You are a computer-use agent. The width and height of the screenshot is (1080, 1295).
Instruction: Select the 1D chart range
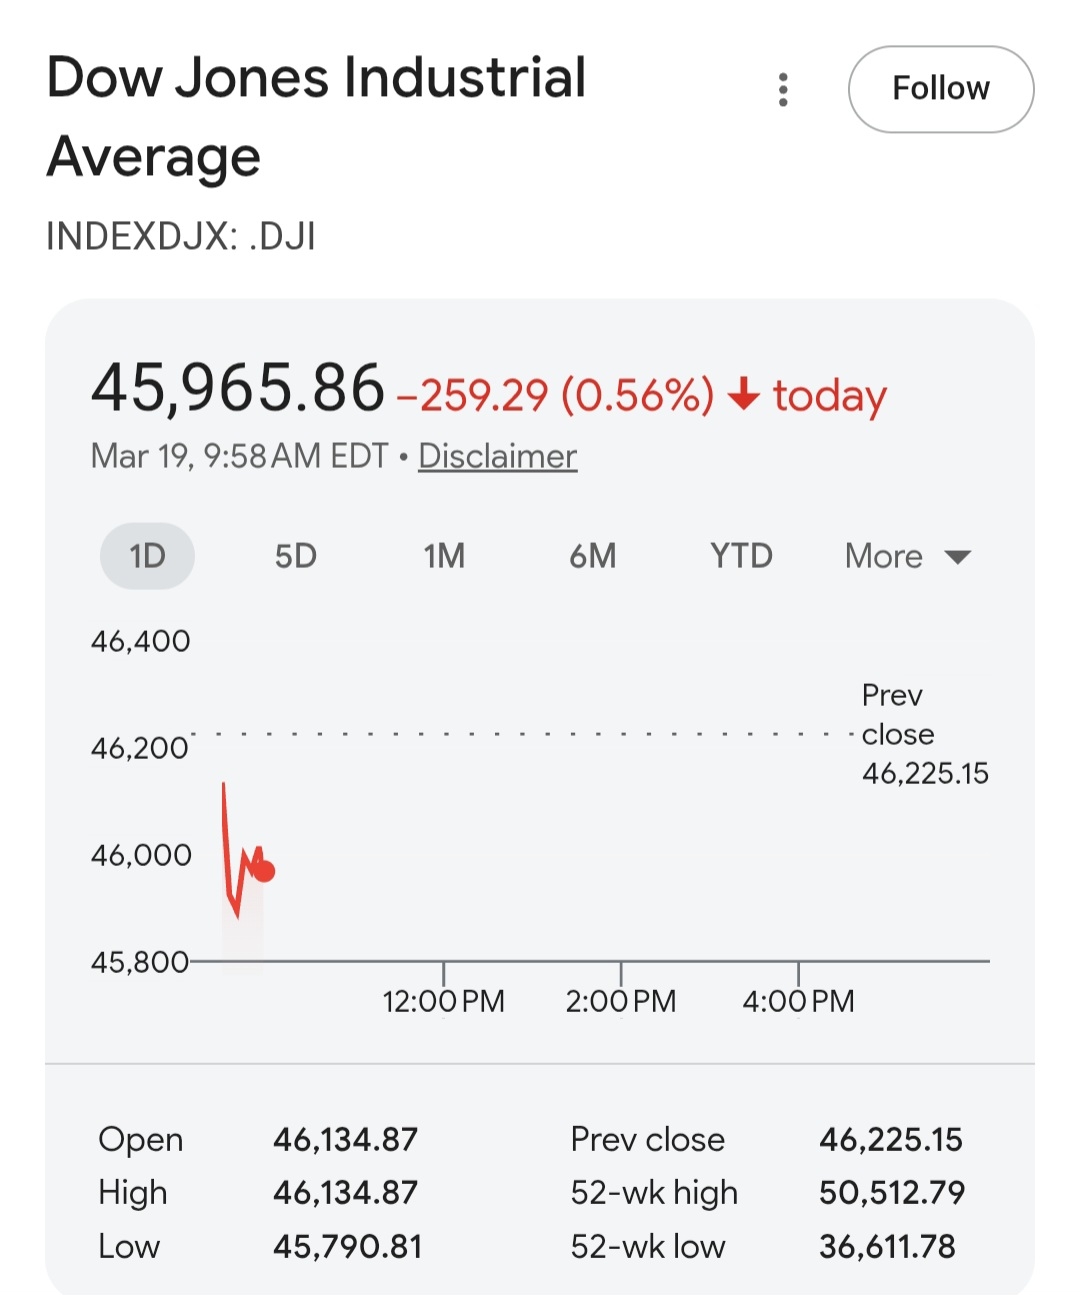point(147,556)
